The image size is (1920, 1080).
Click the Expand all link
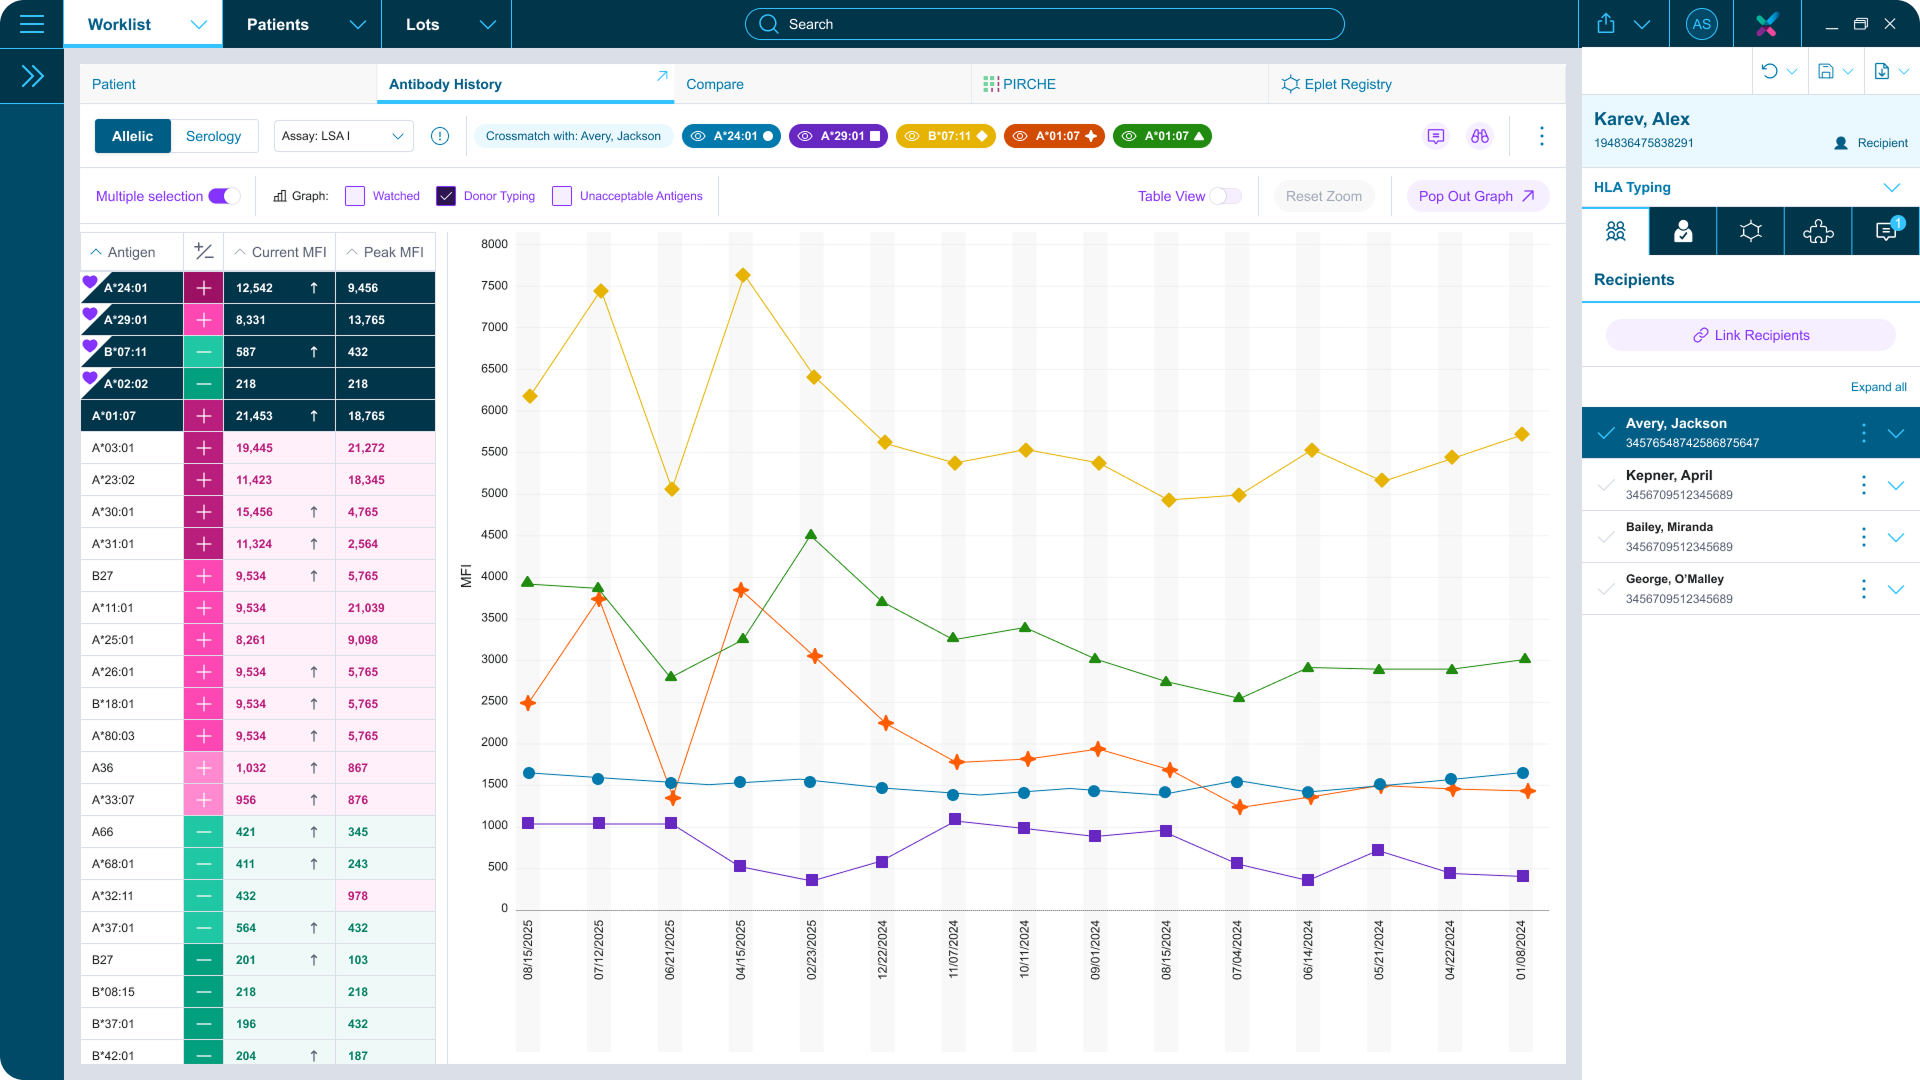[1878, 387]
